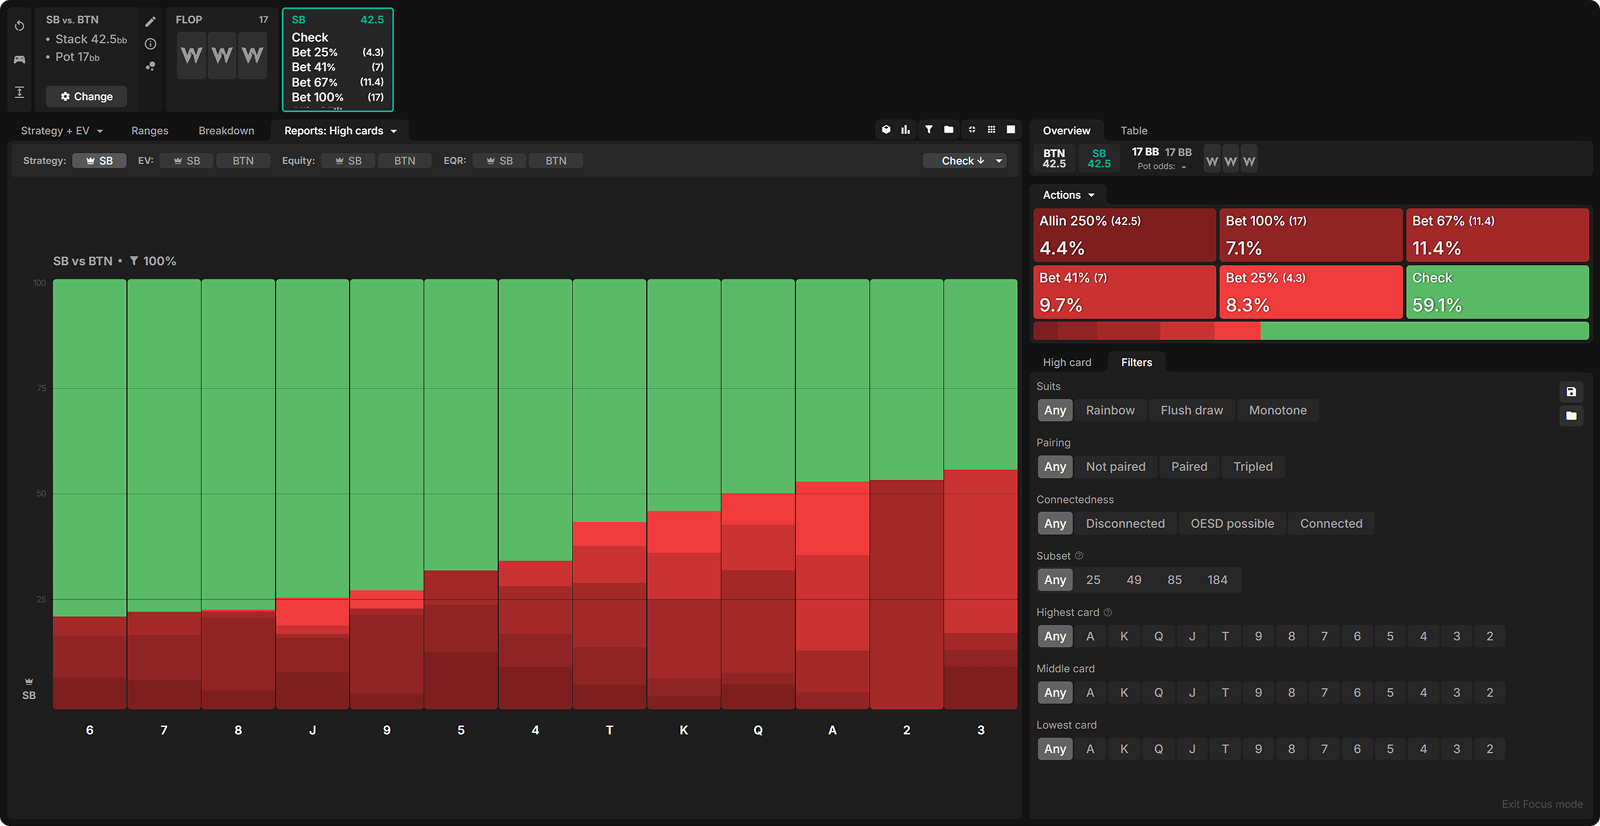Image resolution: width=1600 pixels, height=826 pixels.
Task: Open the info circle icon beside Stack
Action: pyautogui.click(x=150, y=44)
